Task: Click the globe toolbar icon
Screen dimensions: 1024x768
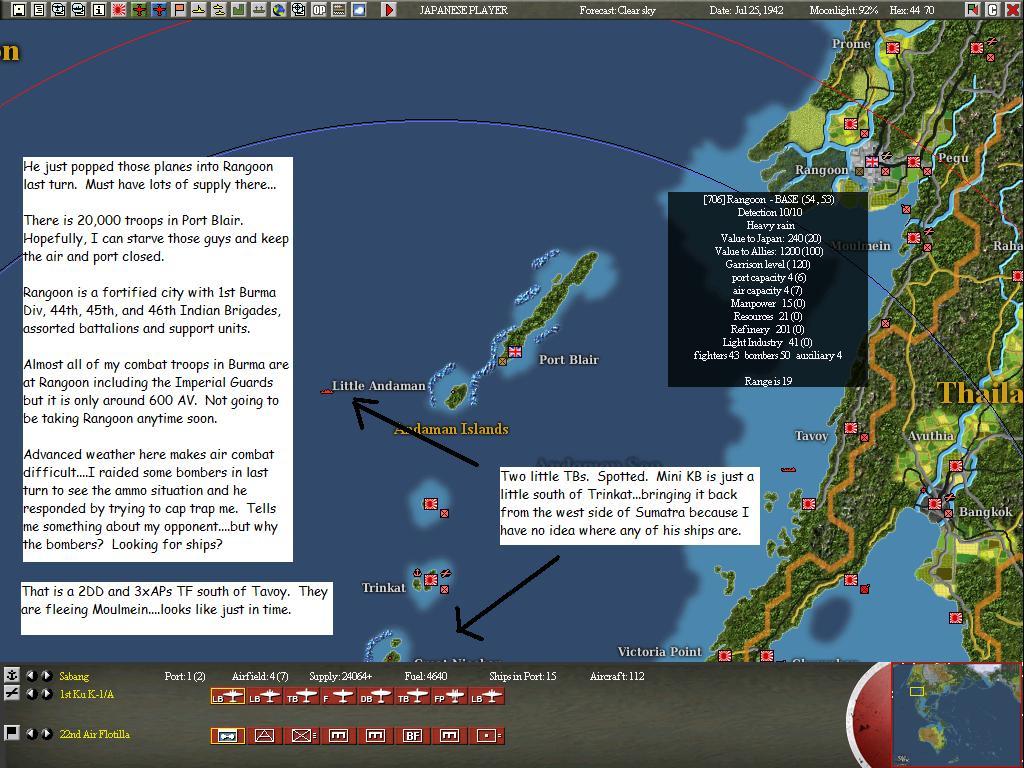Action: [x=279, y=9]
